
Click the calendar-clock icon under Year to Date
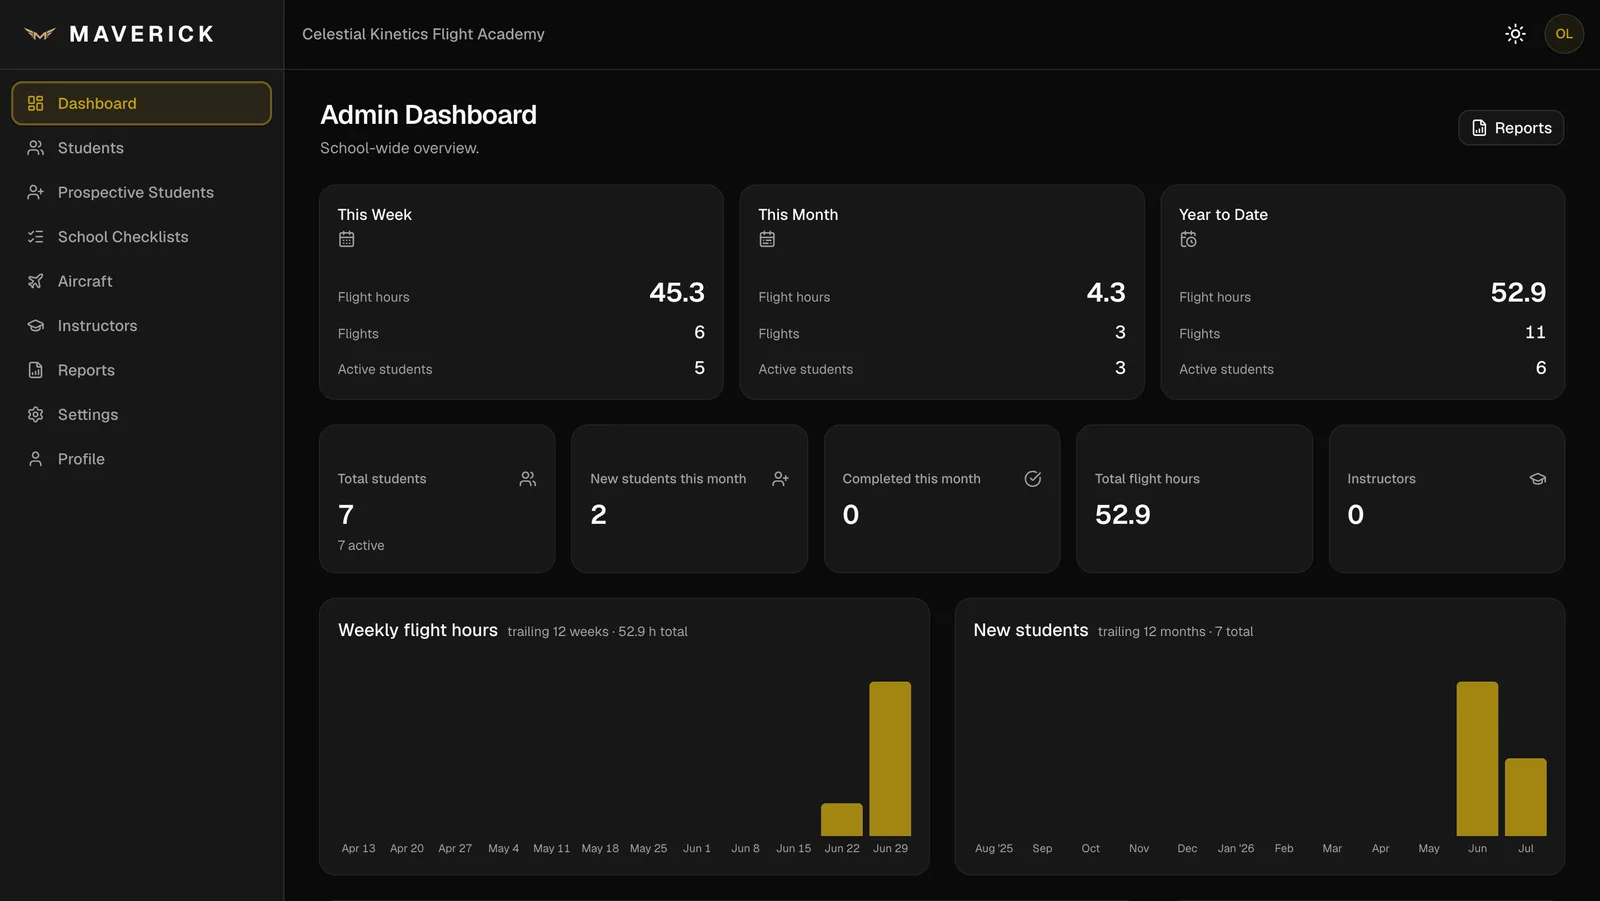[x=1188, y=239]
